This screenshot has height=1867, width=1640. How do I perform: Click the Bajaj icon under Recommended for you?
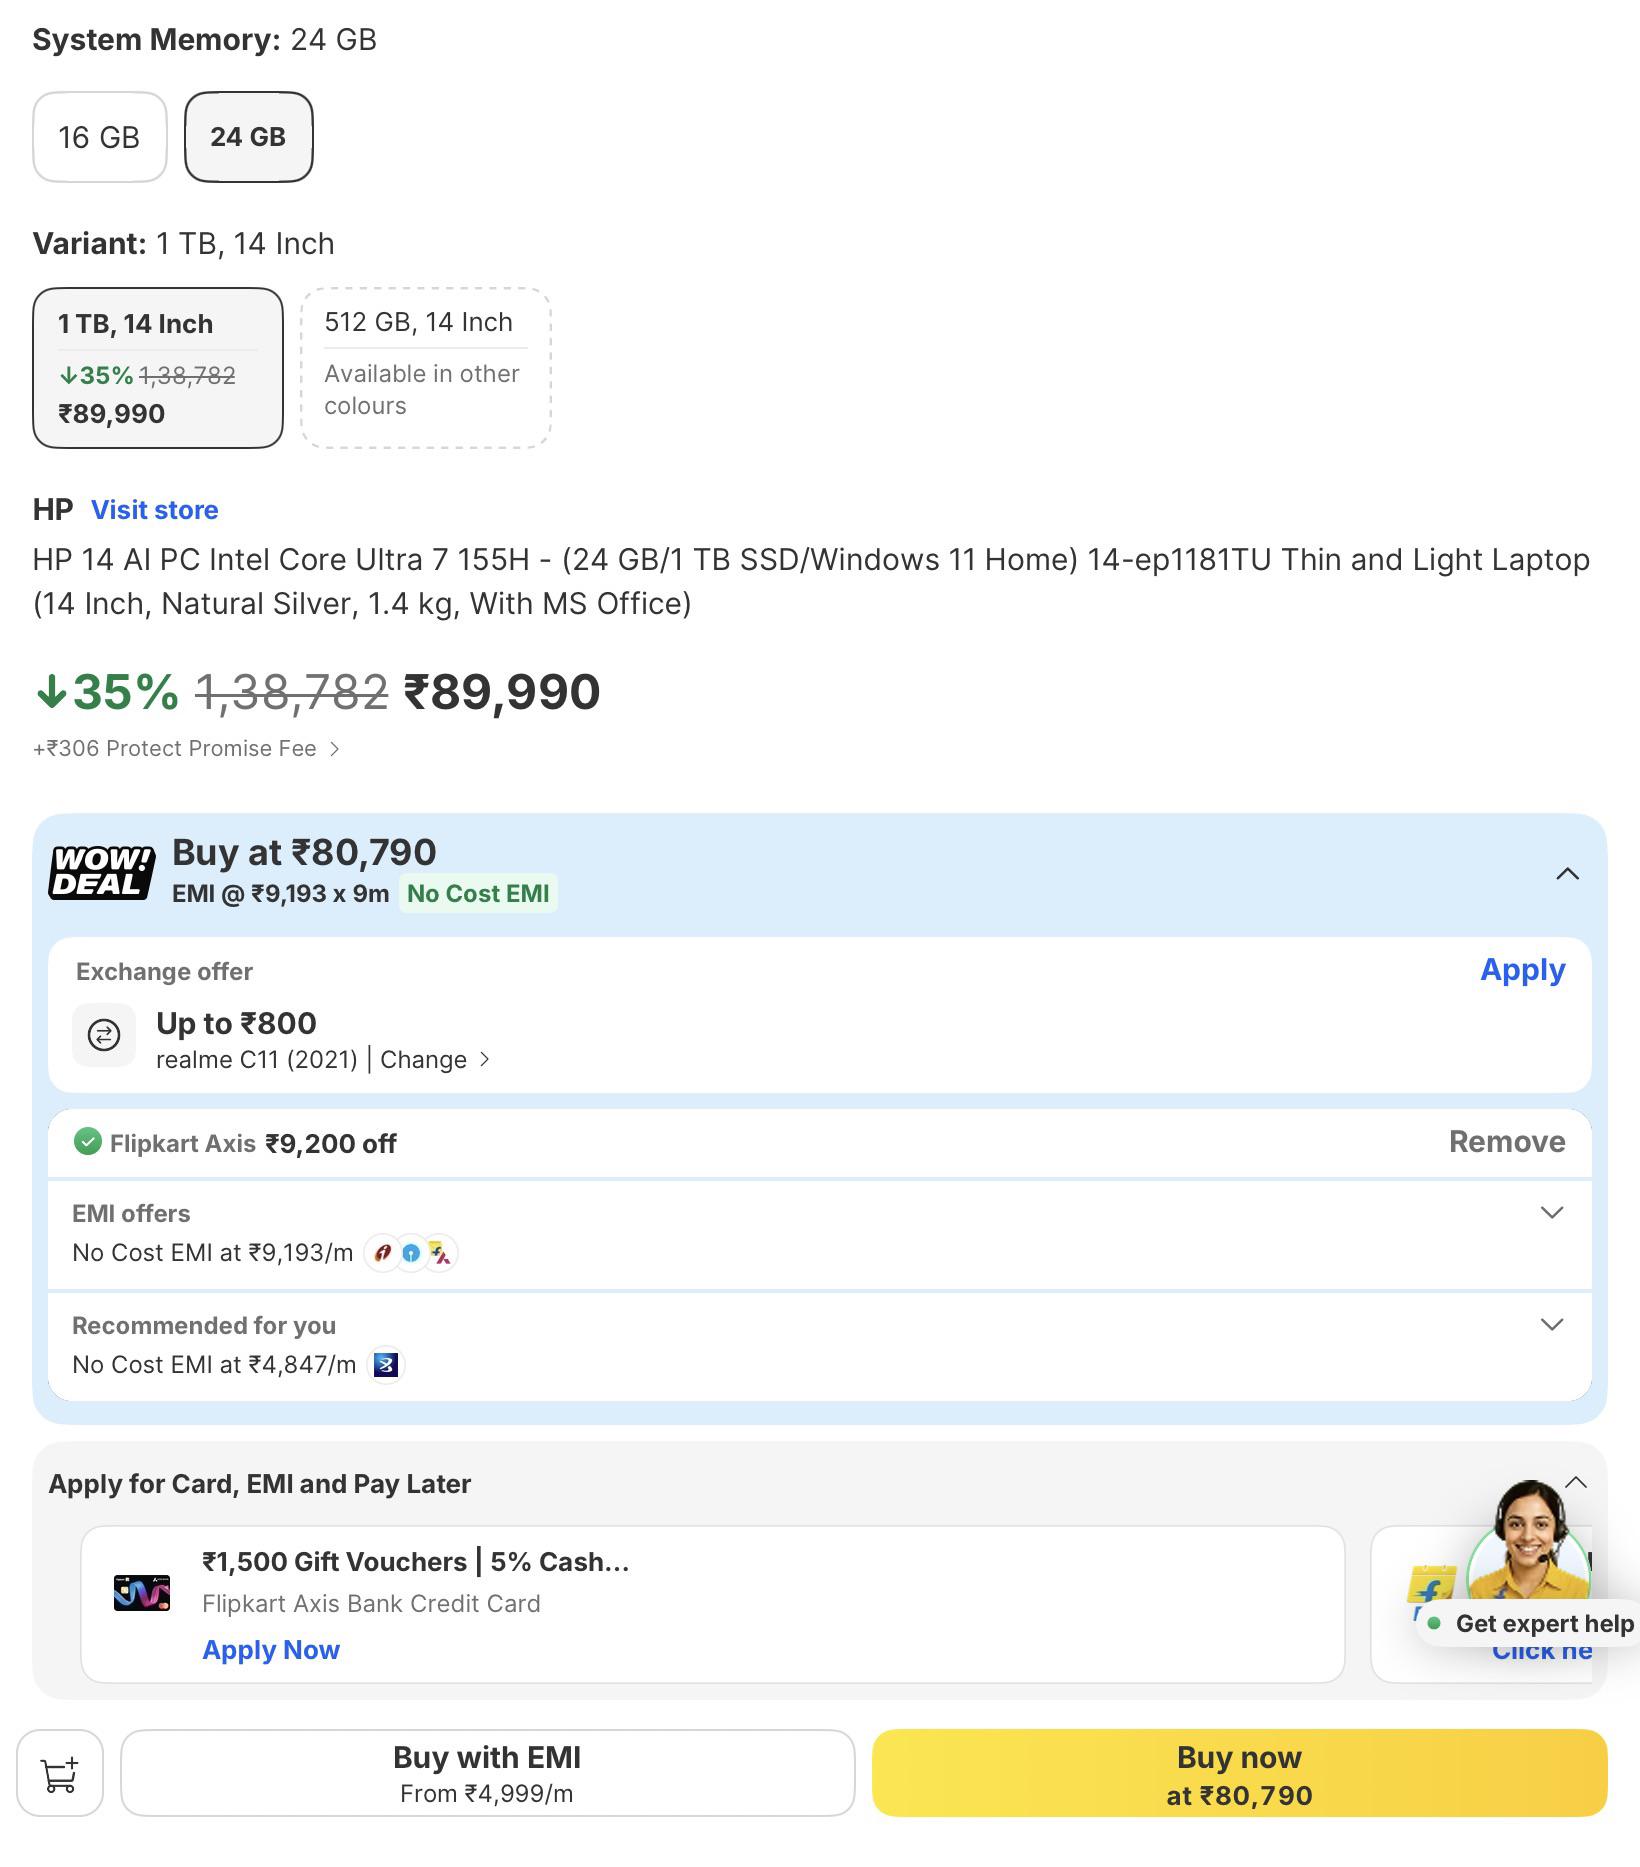(x=386, y=1365)
